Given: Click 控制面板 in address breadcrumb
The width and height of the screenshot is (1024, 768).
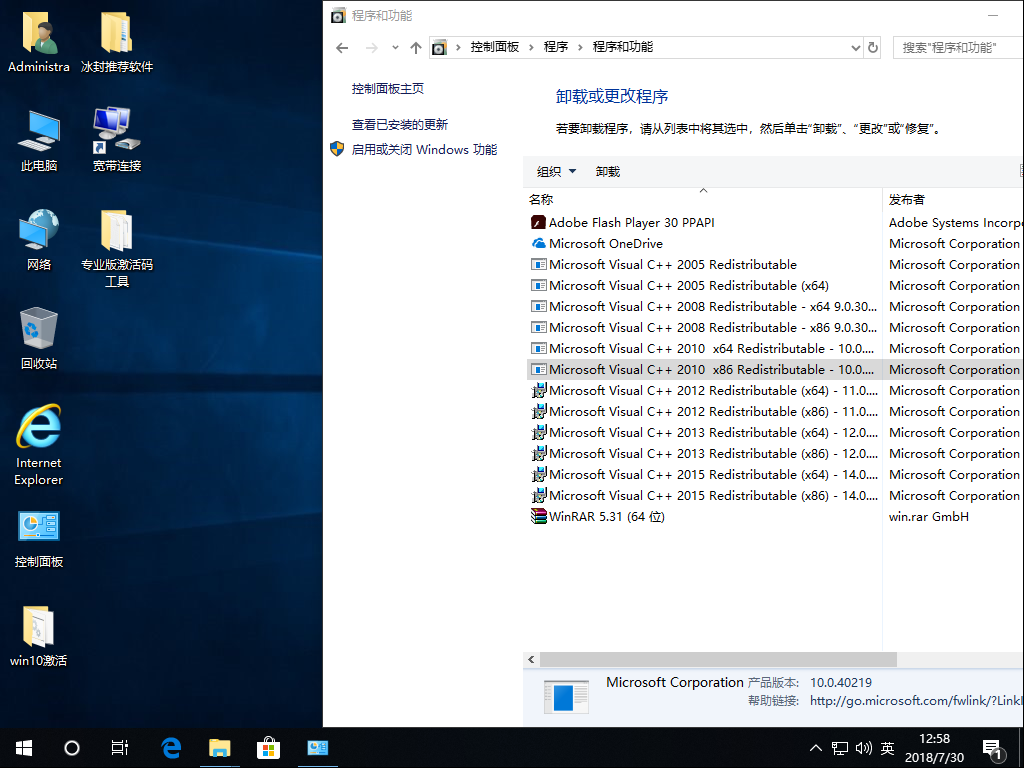Looking at the screenshot, I should click(x=495, y=47).
